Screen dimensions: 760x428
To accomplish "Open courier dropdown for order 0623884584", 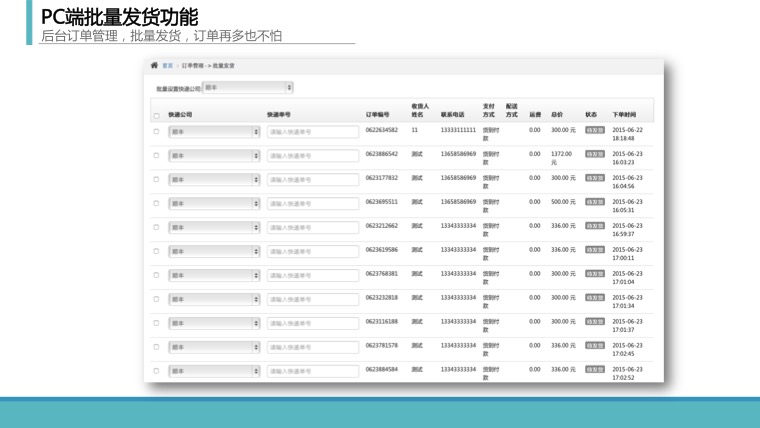I will [x=214, y=371].
